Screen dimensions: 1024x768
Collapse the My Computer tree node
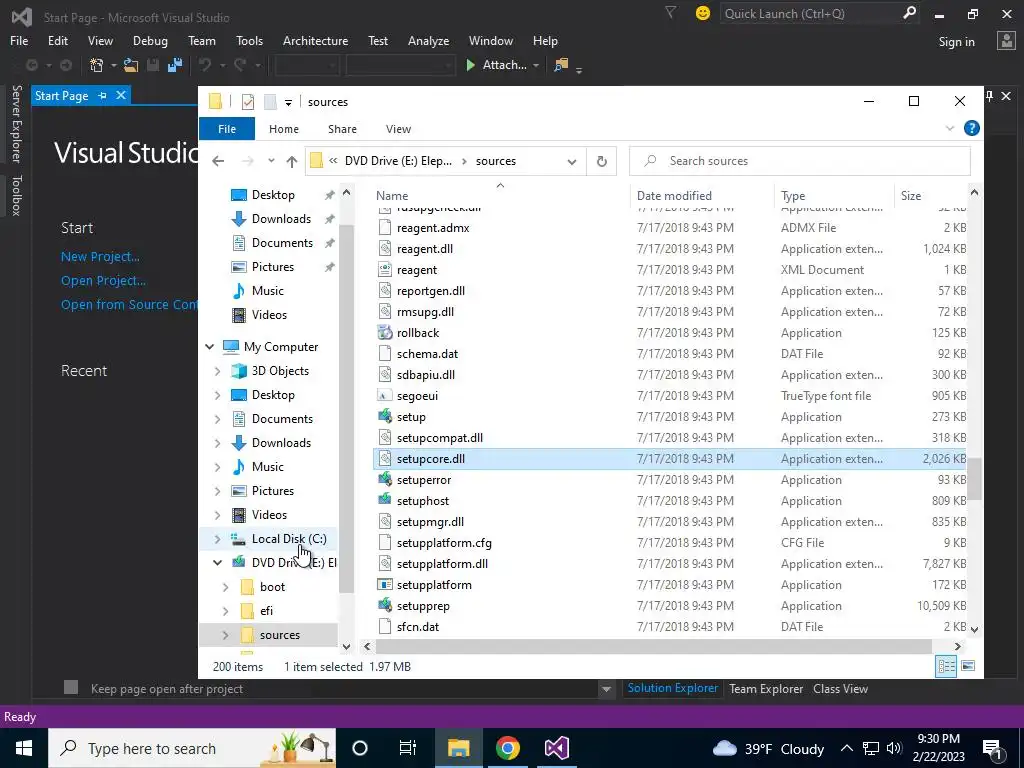210,347
